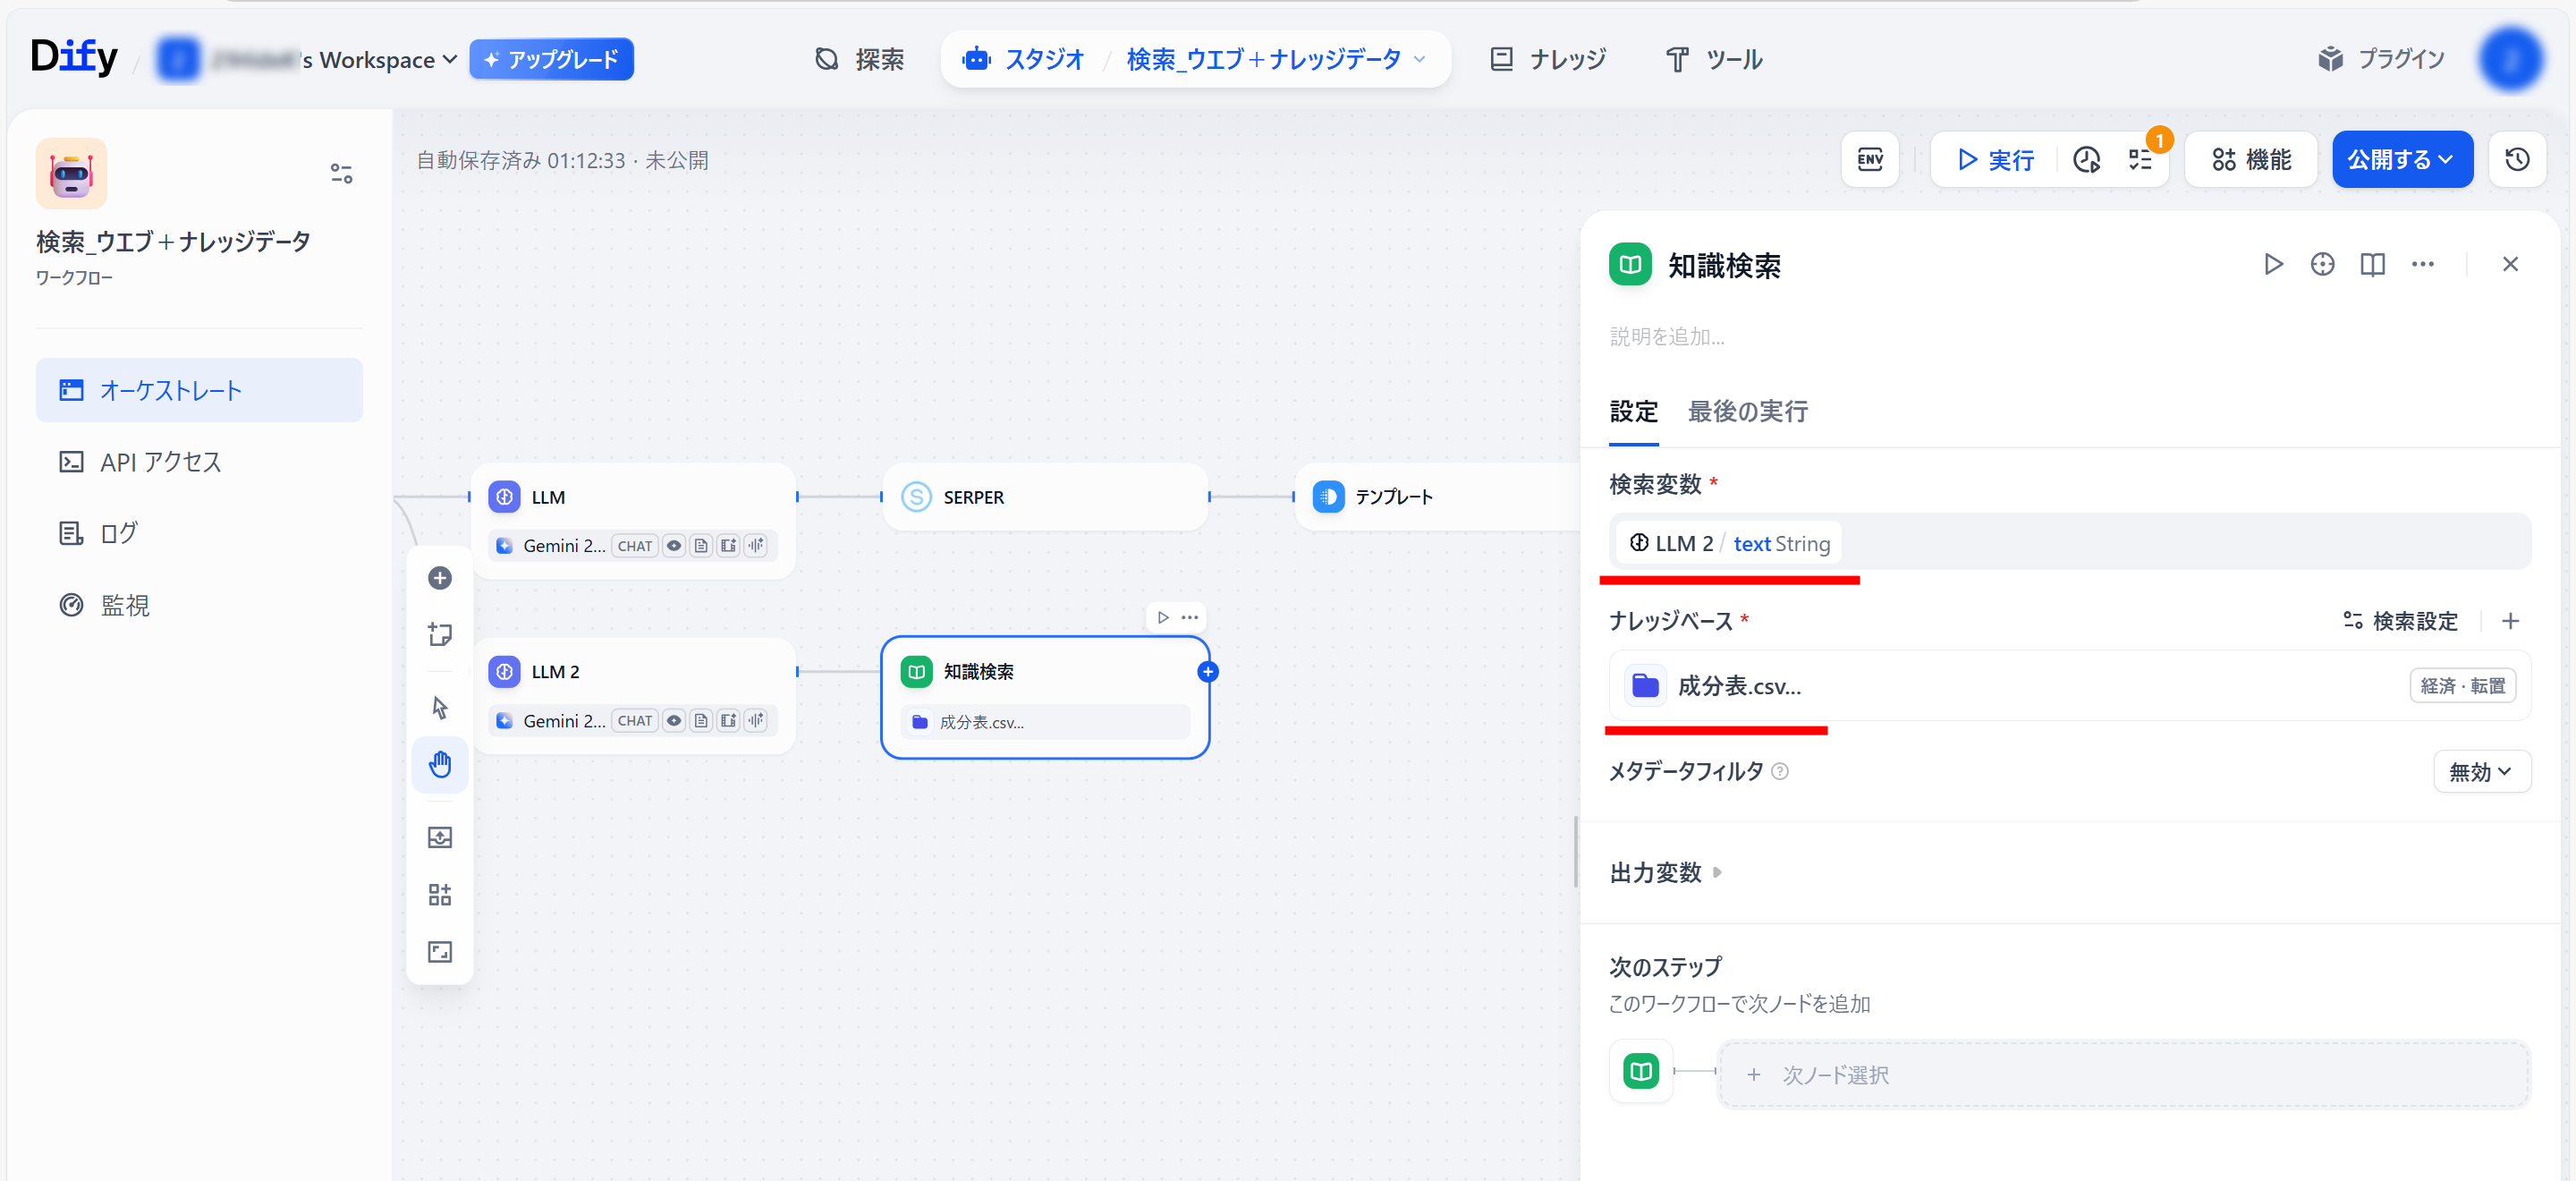This screenshot has width=2576, height=1181.
Task: Click the ENV environment variables icon
Action: (1869, 160)
